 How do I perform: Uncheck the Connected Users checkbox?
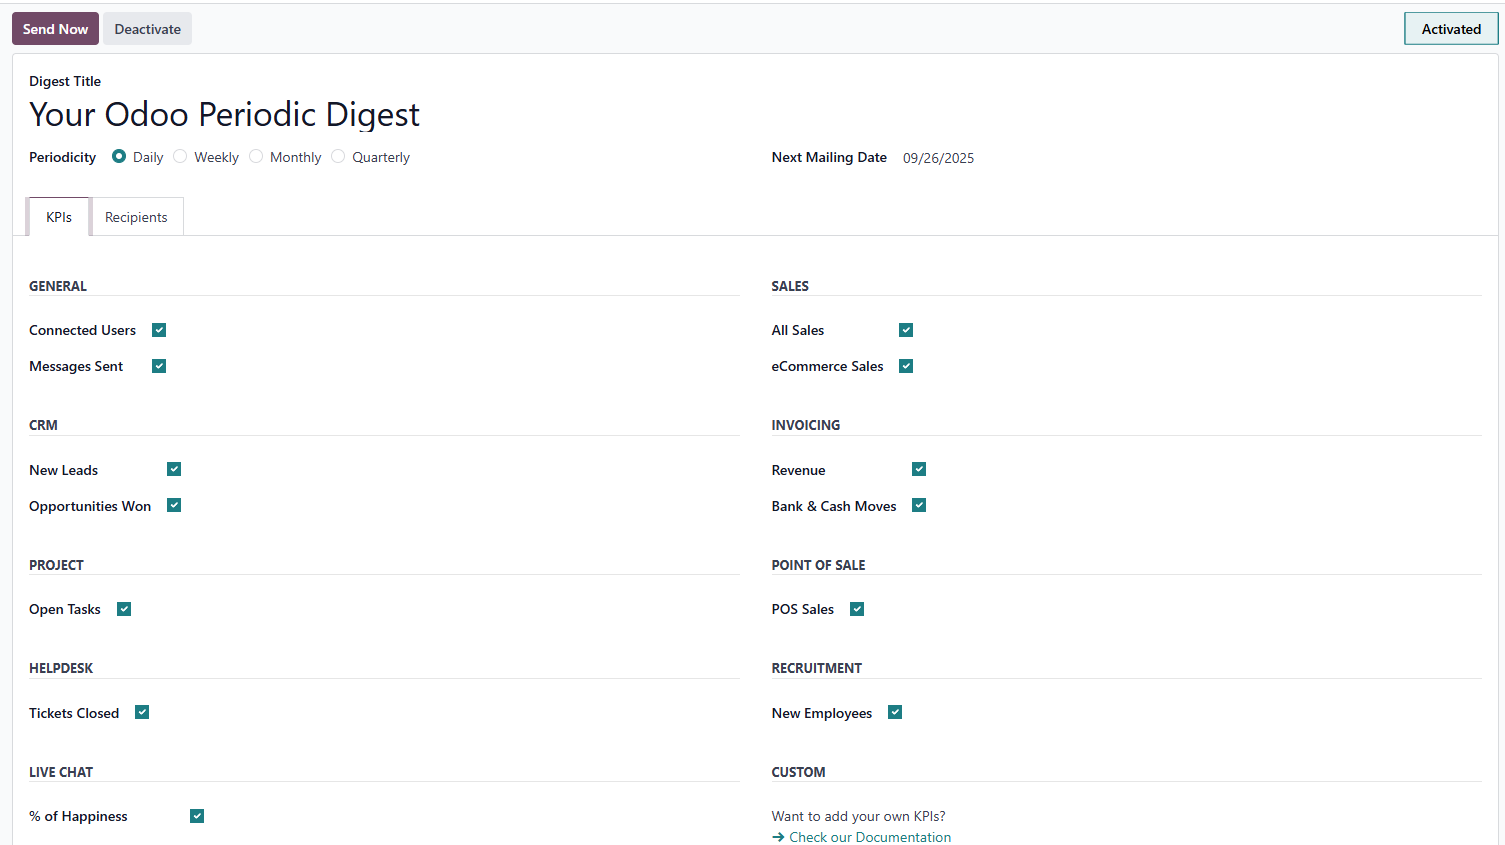point(159,330)
